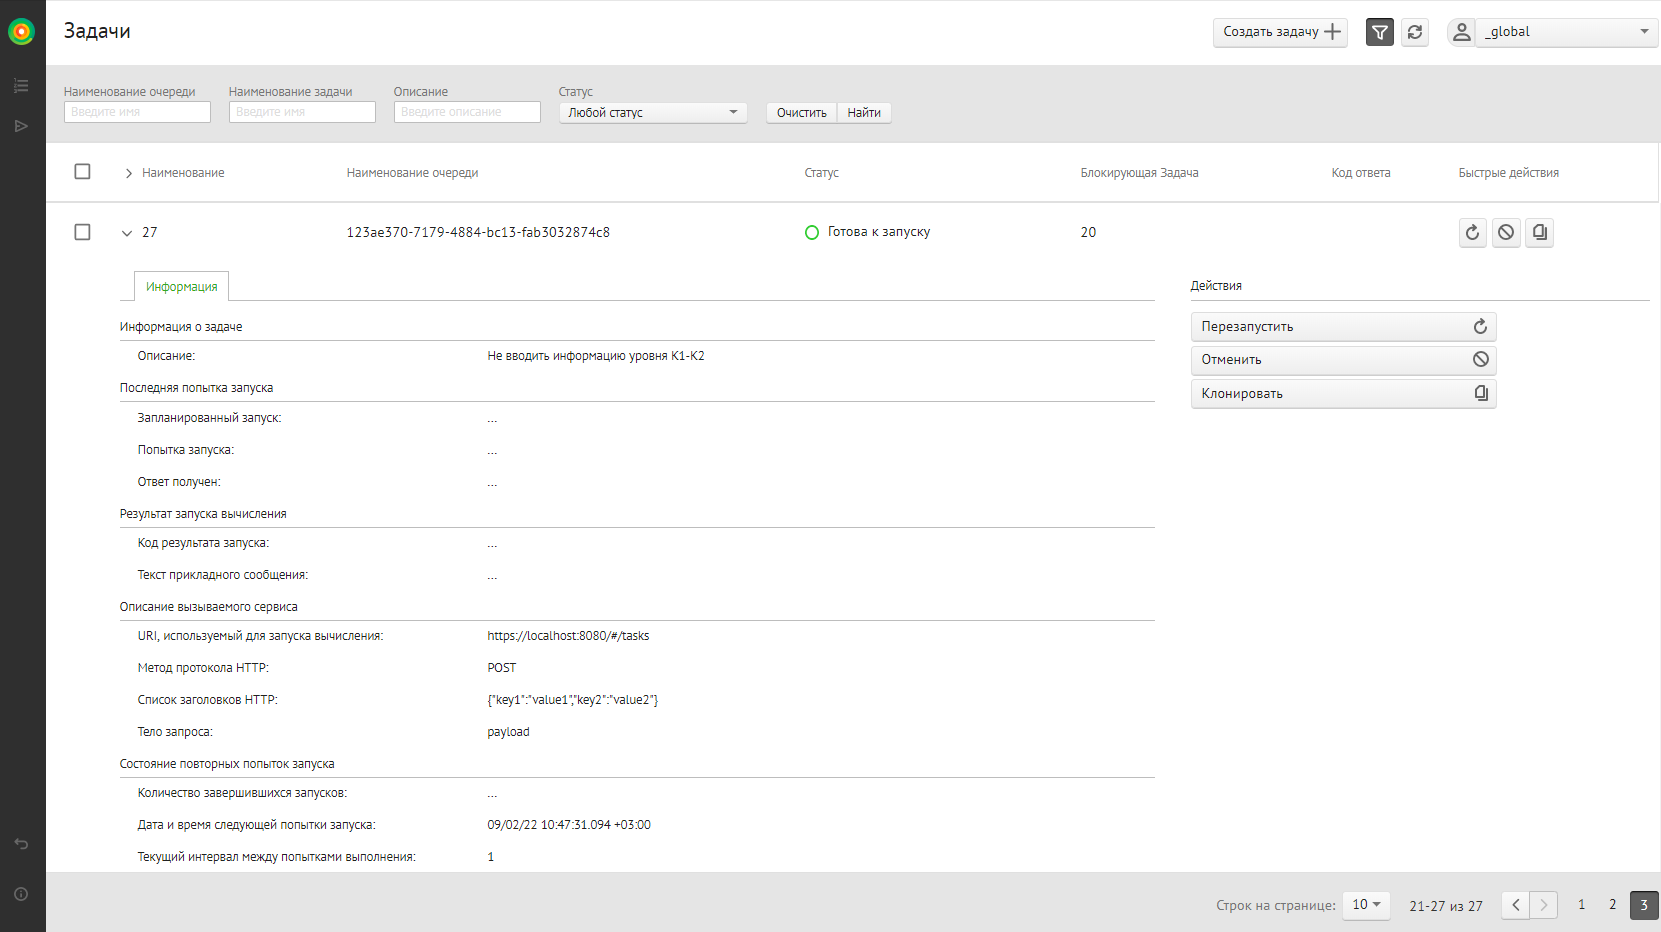Focus the Наименование очереди input field
The height and width of the screenshot is (932, 1661).
[137, 112]
